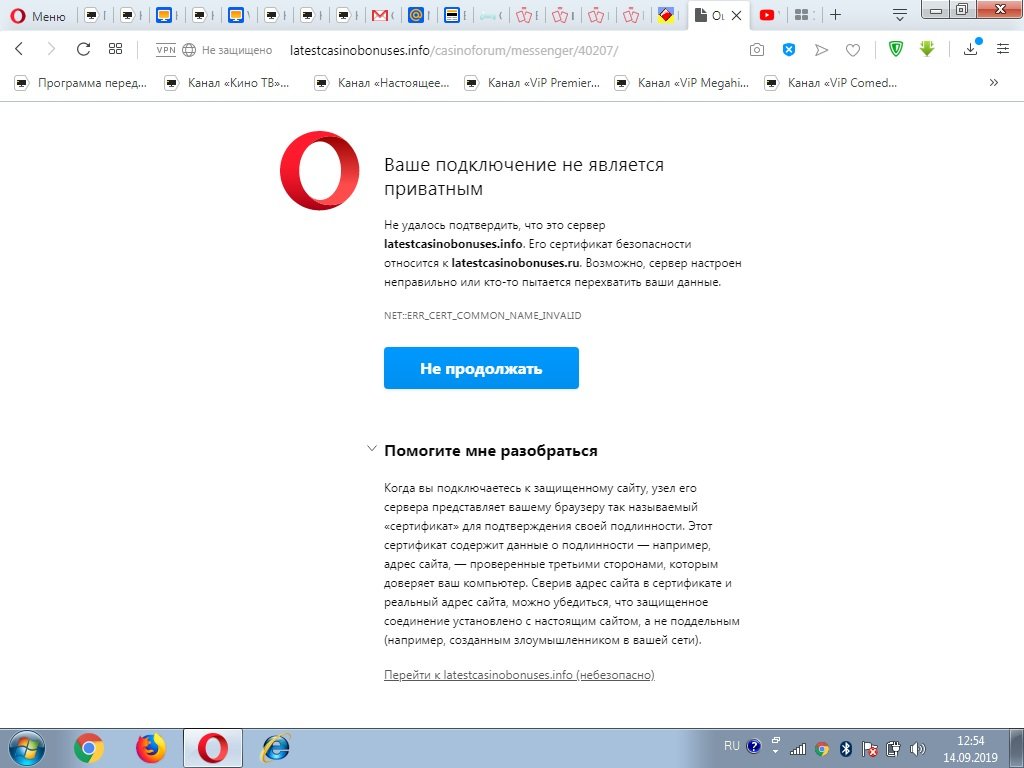Click the green shield extension icon
1024x768 pixels.
(x=896, y=50)
